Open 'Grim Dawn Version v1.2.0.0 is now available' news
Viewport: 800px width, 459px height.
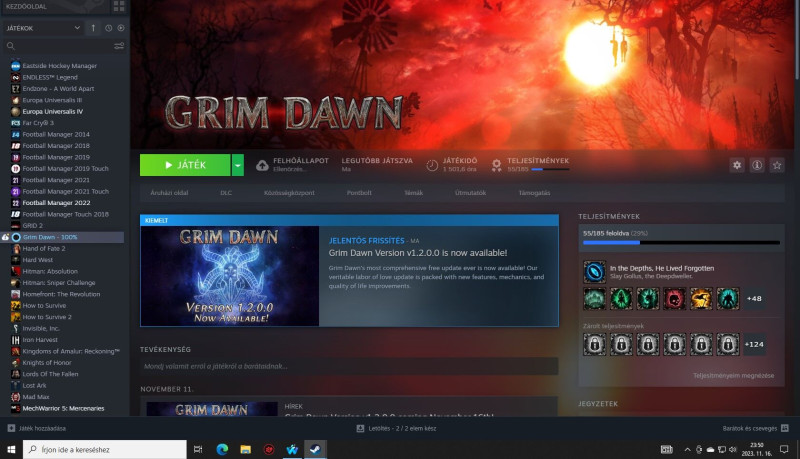pos(418,253)
